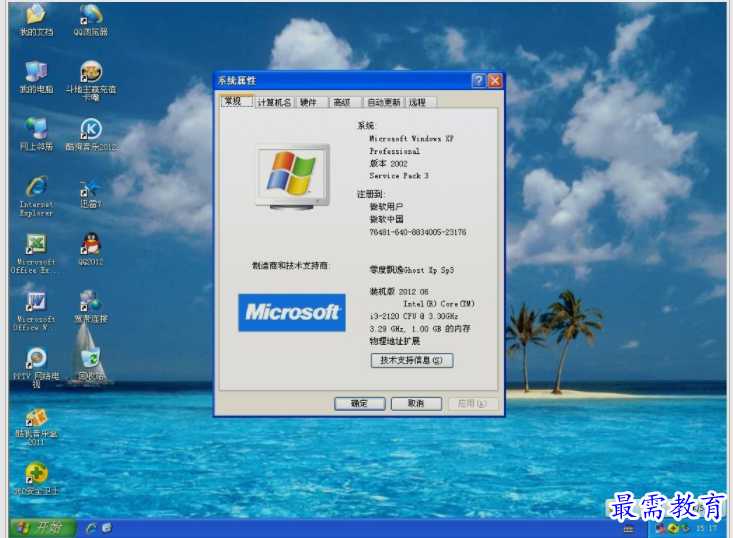The image size is (733, 538).
Task: Click the second quick launch icon
Action: click(x=107, y=528)
